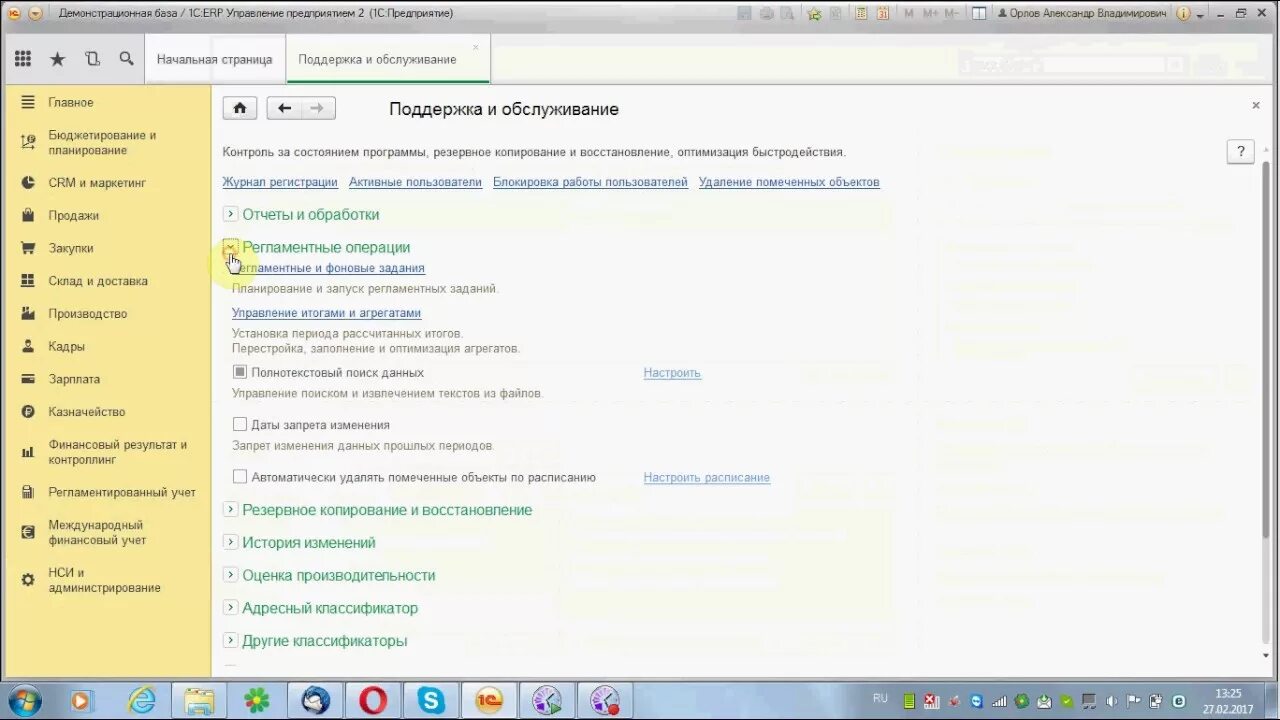Screen dimensions: 1280x720
Task: Enable Даты запрета изменения checkbox
Action: pyautogui.click(x=240, y=424)
